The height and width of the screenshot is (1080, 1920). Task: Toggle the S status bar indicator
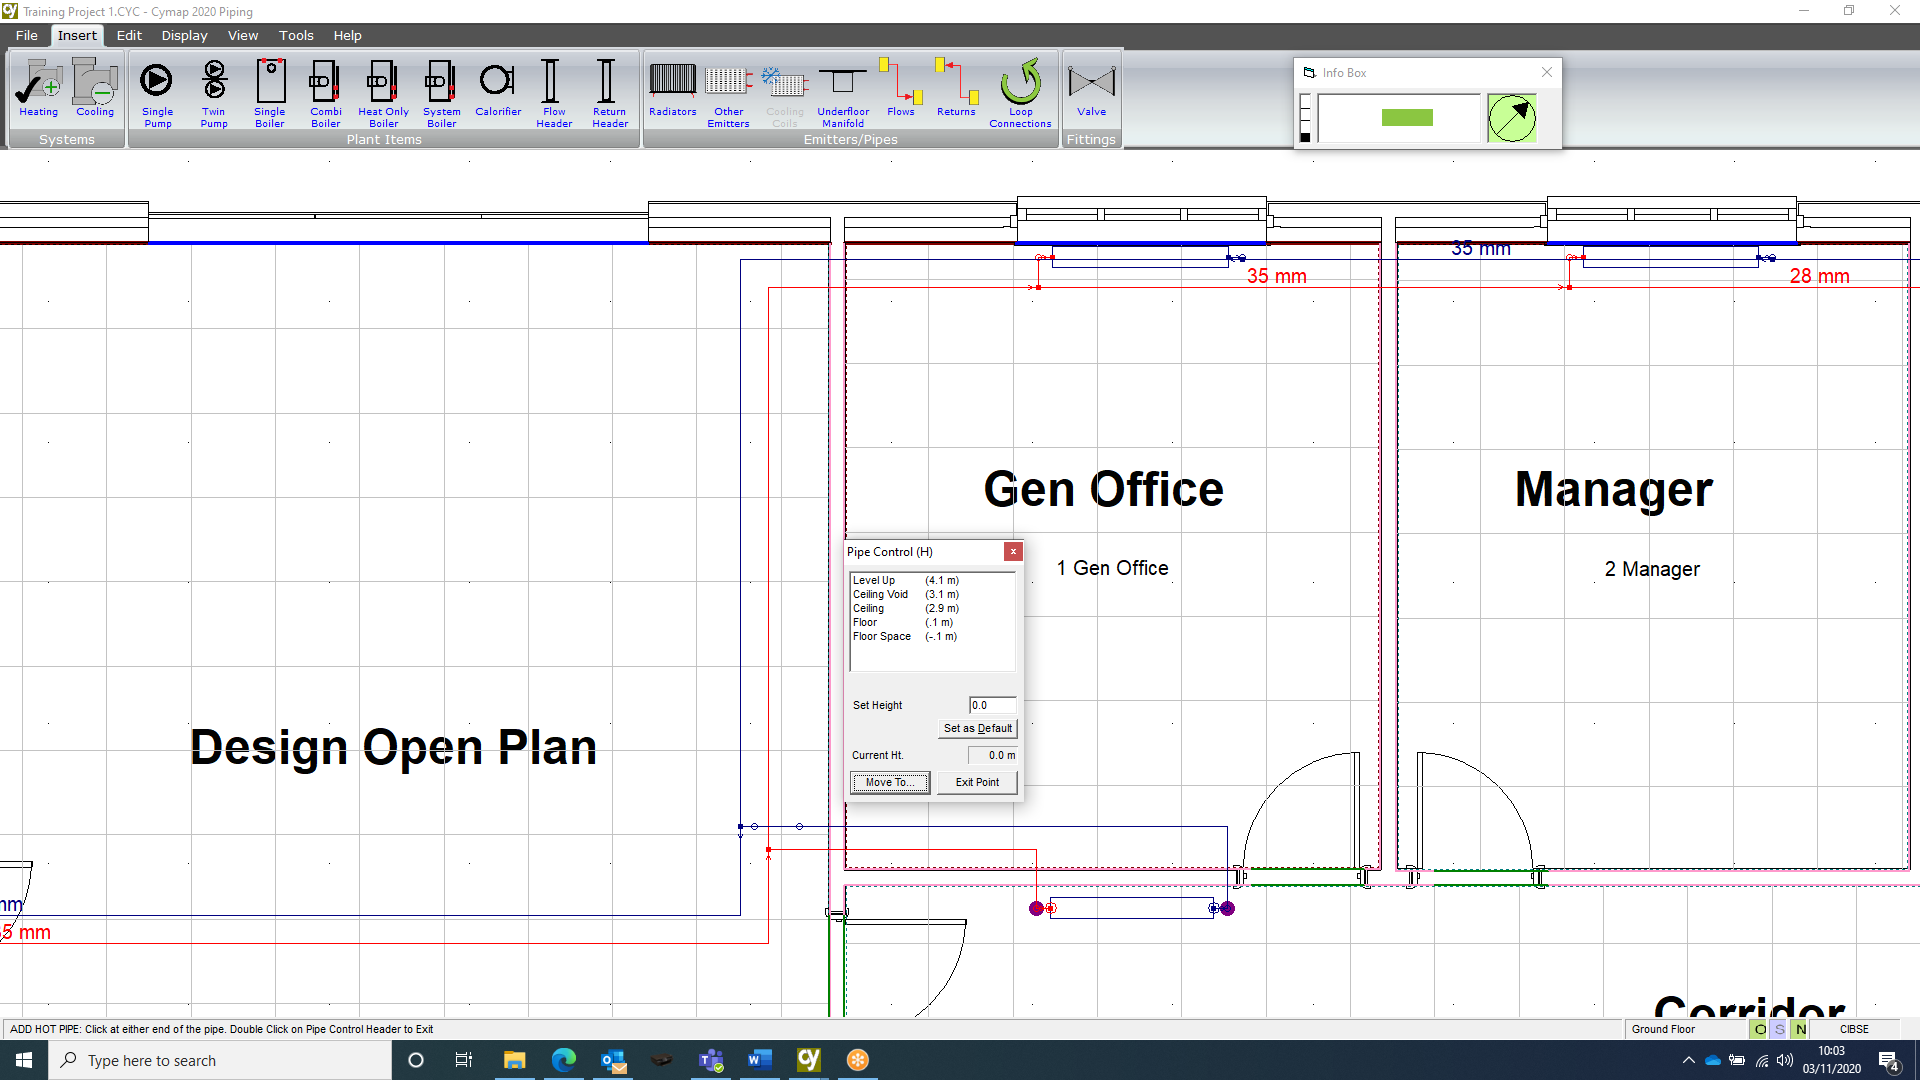(1779, 1029)
